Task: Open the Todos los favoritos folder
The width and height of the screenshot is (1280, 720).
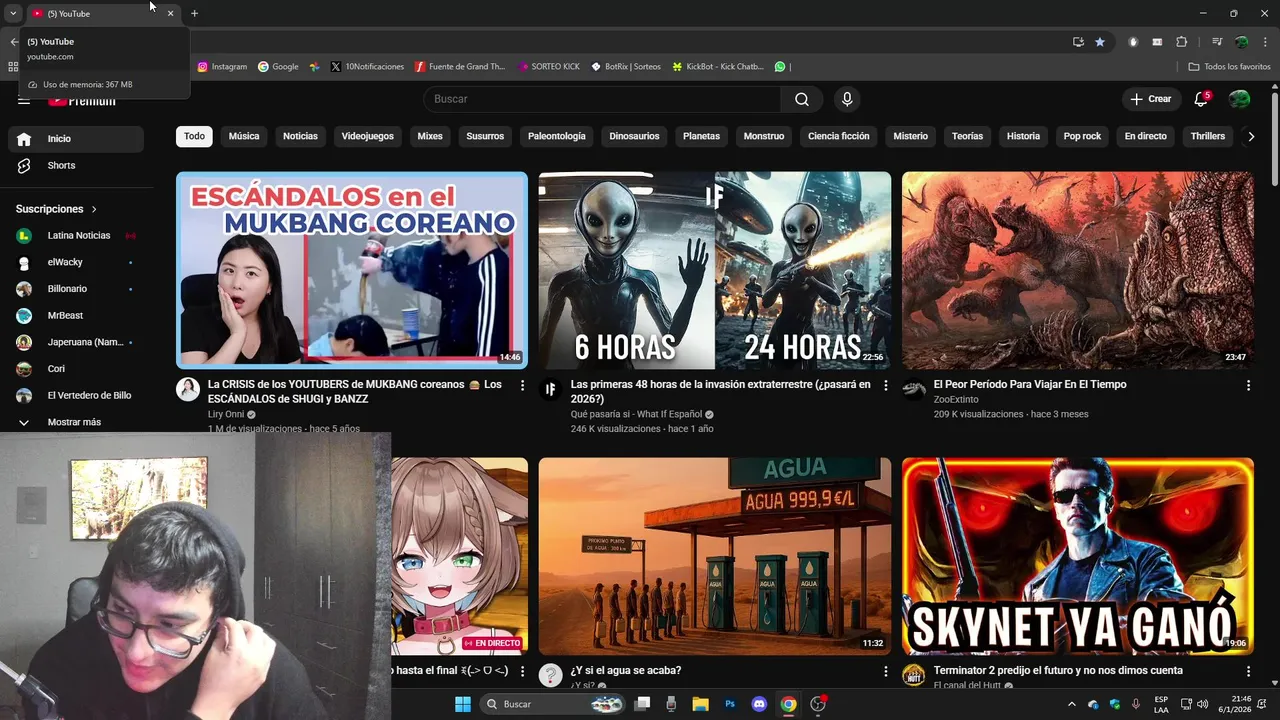Action: point(1229,67)
